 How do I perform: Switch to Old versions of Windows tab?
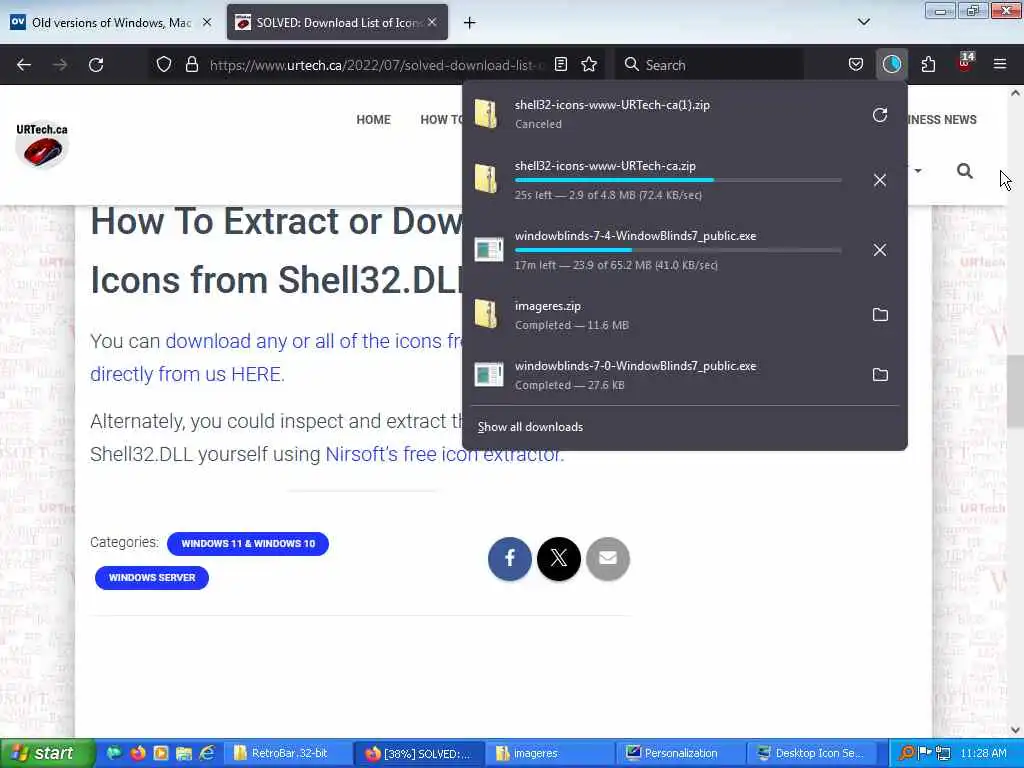(111, 23)
